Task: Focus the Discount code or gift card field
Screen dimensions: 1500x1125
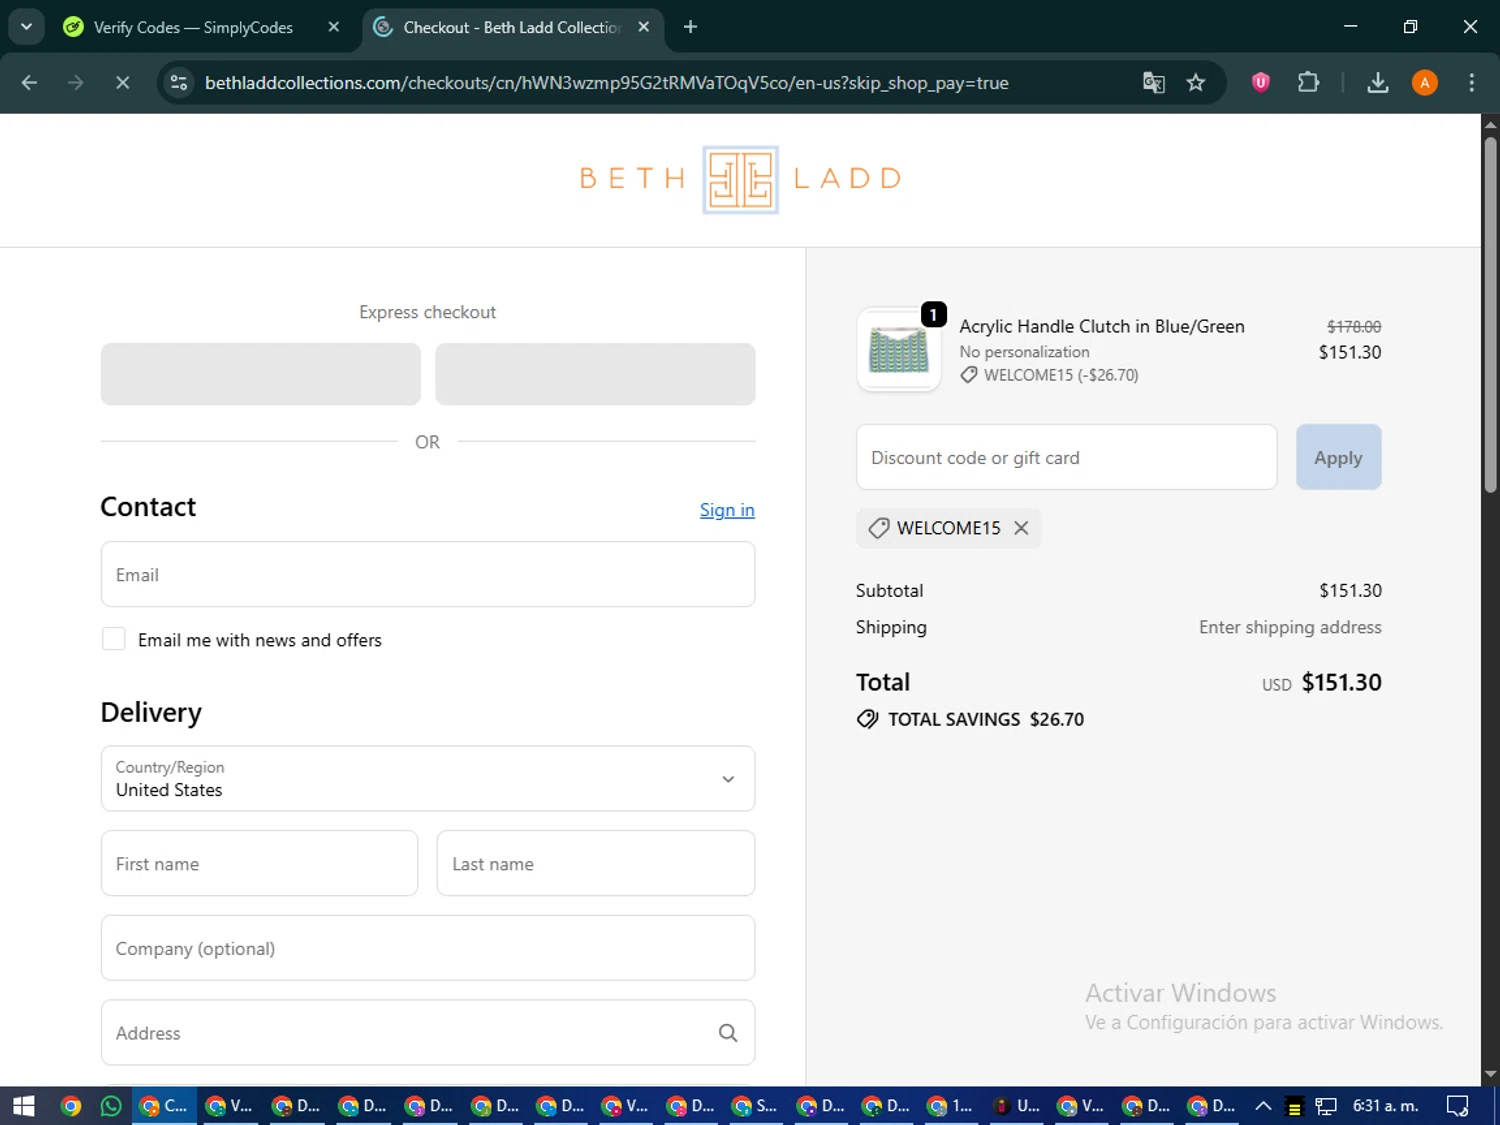Action: coord(1066,457)
